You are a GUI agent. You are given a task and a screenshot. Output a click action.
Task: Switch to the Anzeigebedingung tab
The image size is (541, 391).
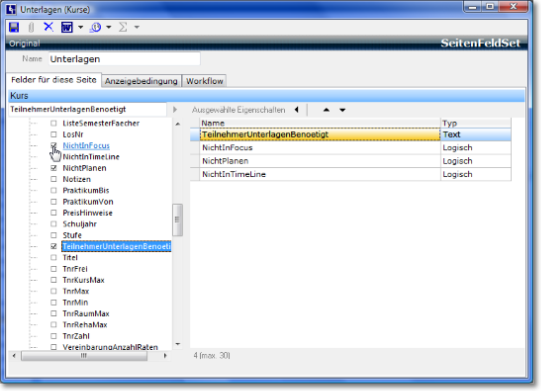[x=141, y=81]
